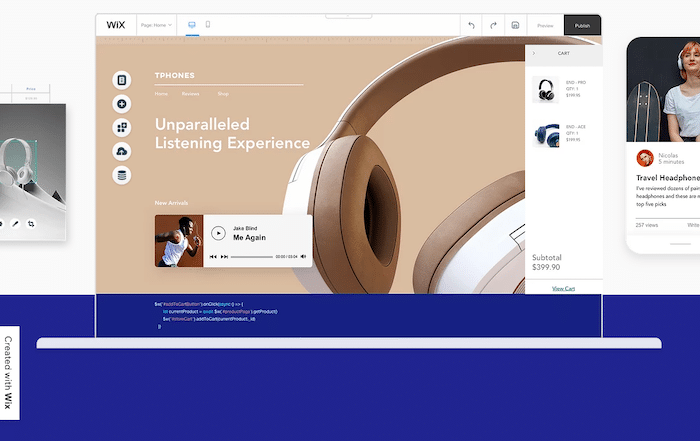This screenshot has width=700, height=441.
Task: Click the drag handle above the editor top bar
Action: [349, 17]
